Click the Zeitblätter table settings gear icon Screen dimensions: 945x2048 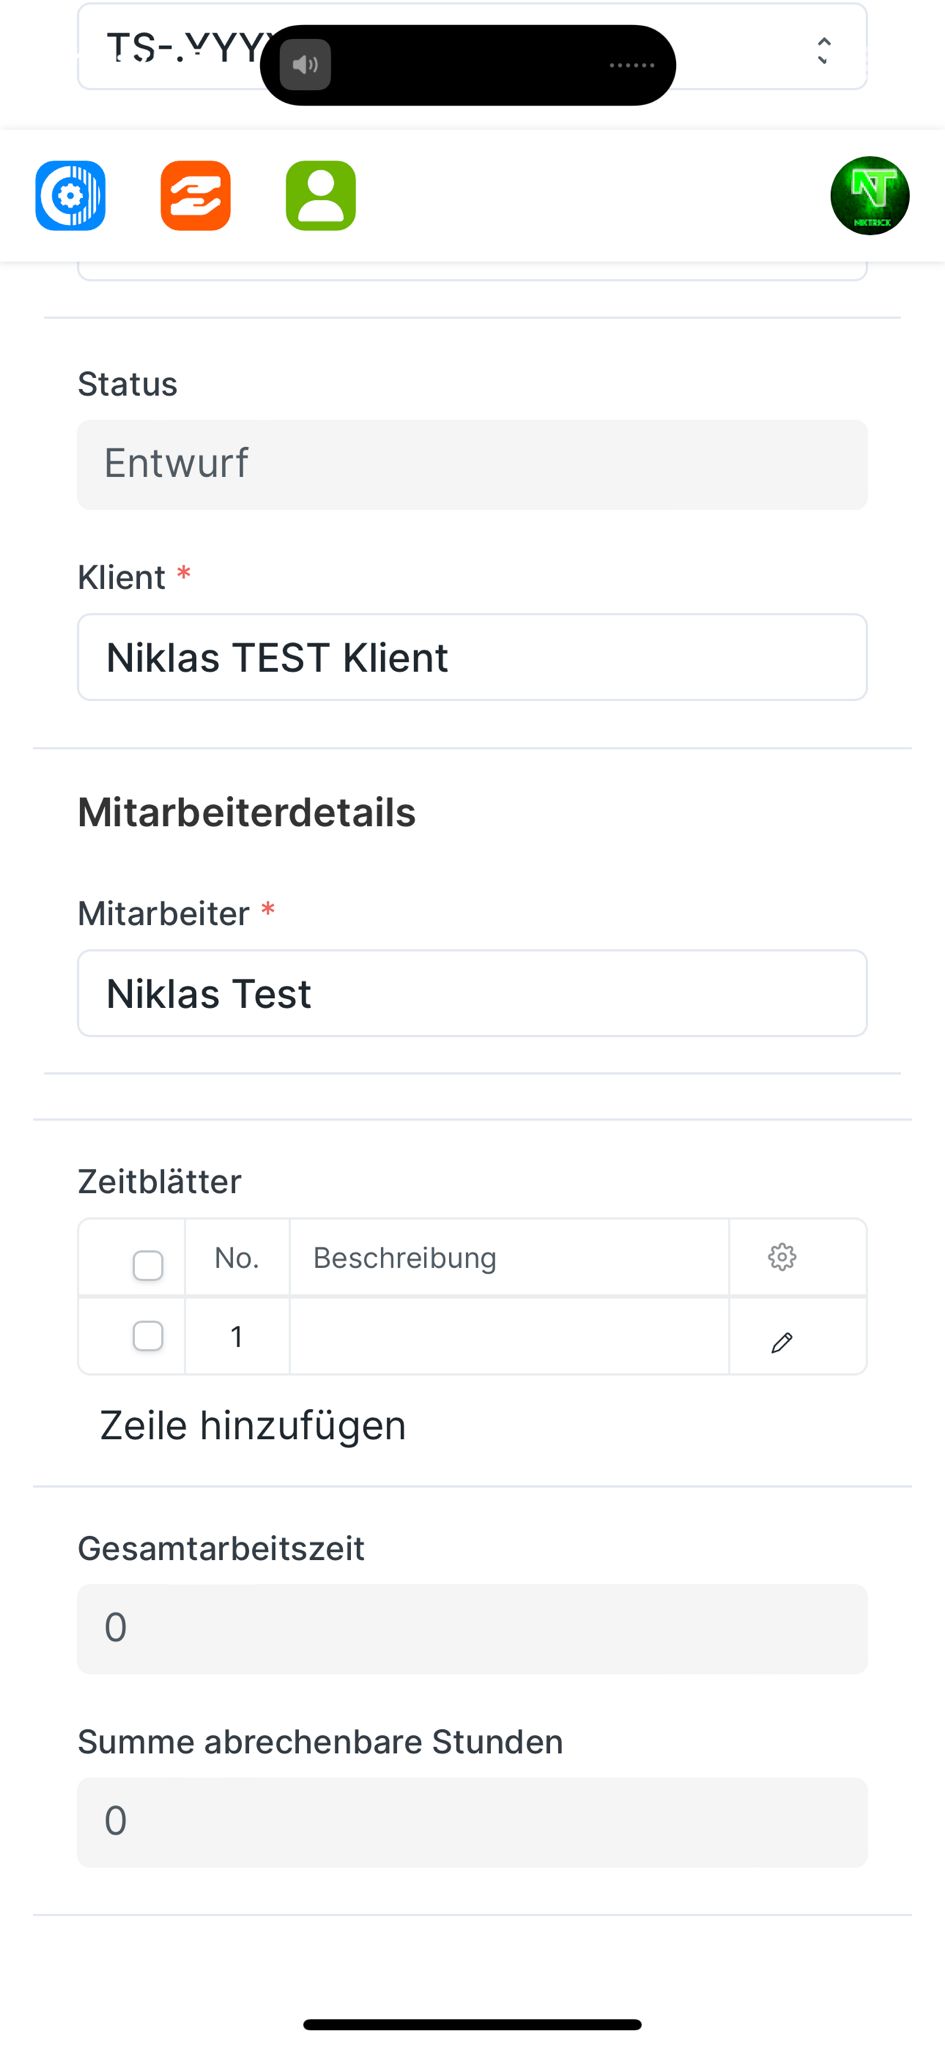[782, 1257]
